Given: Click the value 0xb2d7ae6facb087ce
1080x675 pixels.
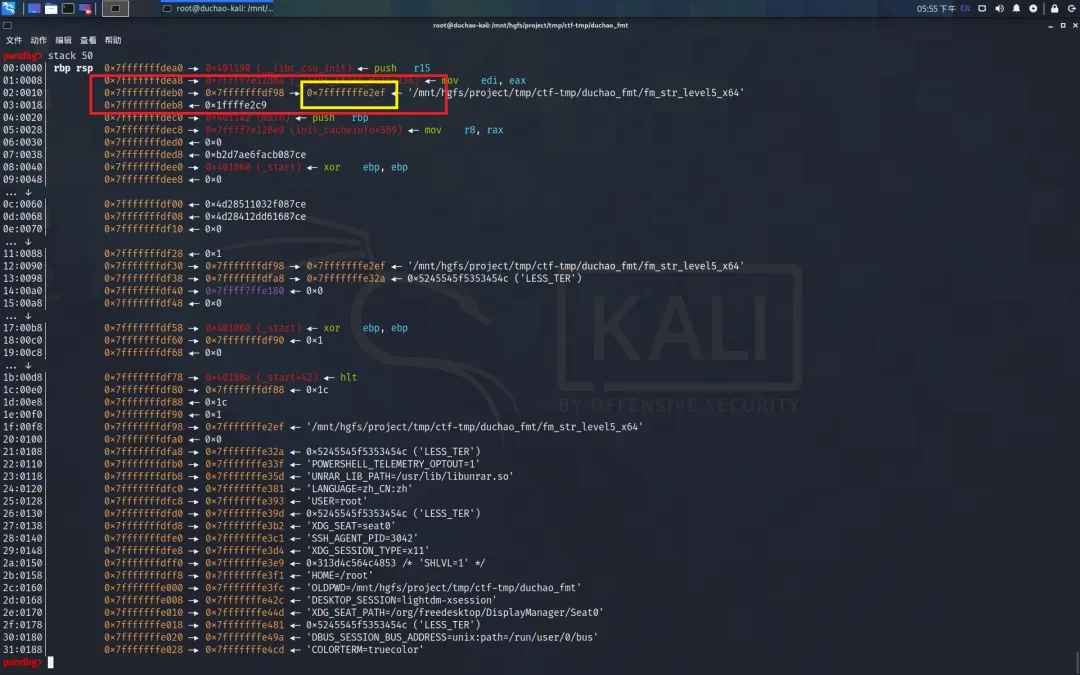Looking at the screenshot, I should [x=256, y=154].
